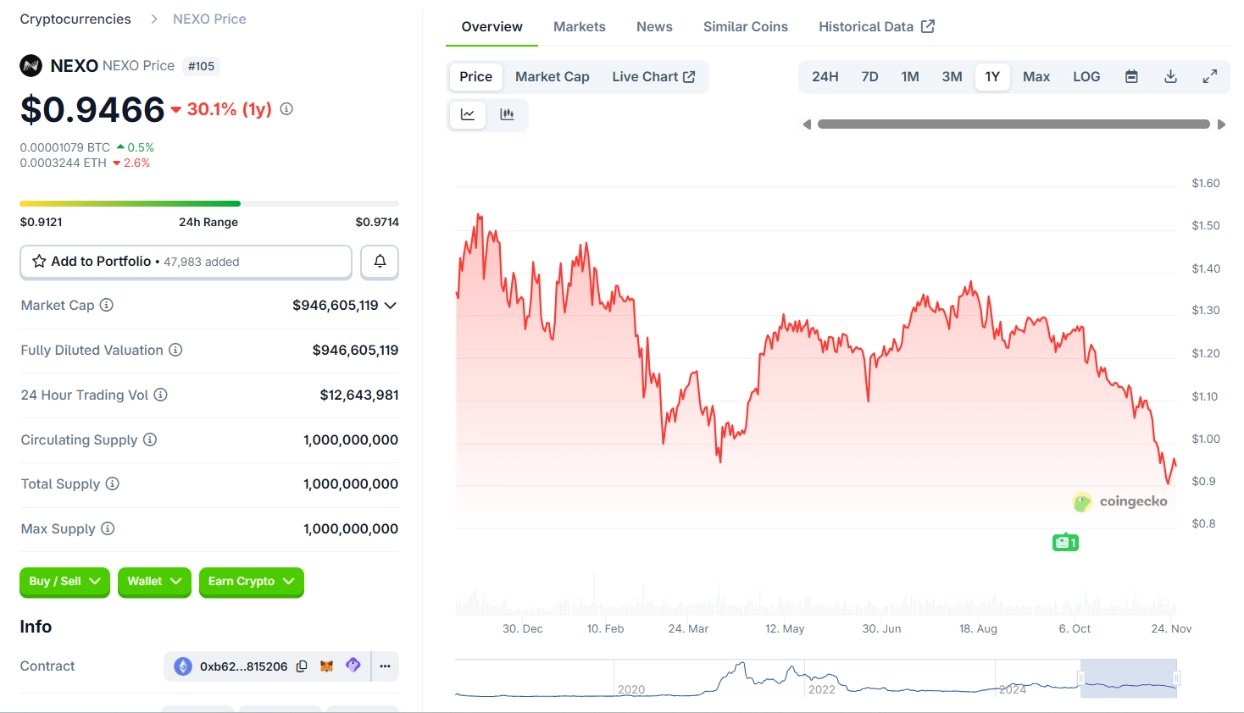Select the line chart view toggle

[467, 114]
